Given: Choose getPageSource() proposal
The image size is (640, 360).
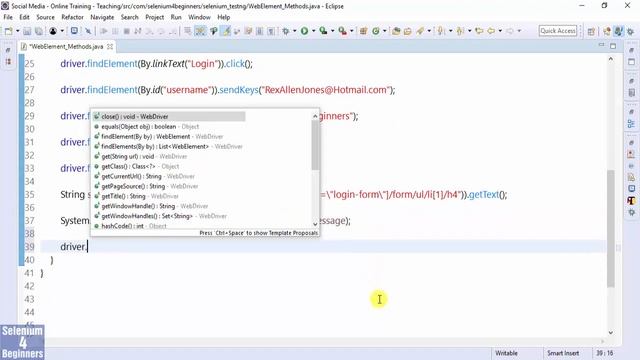Looking at the screenshot, I should click(x=146, y=186).
